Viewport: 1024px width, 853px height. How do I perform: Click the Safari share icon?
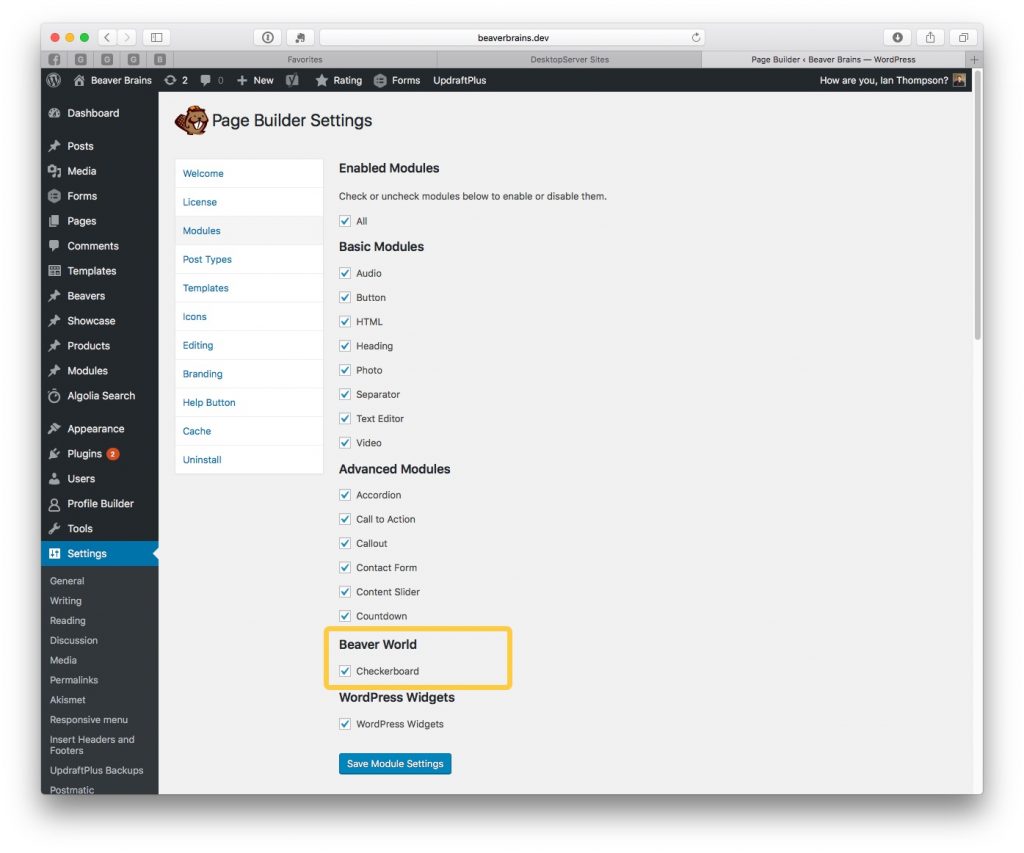[x=931, y=37]
